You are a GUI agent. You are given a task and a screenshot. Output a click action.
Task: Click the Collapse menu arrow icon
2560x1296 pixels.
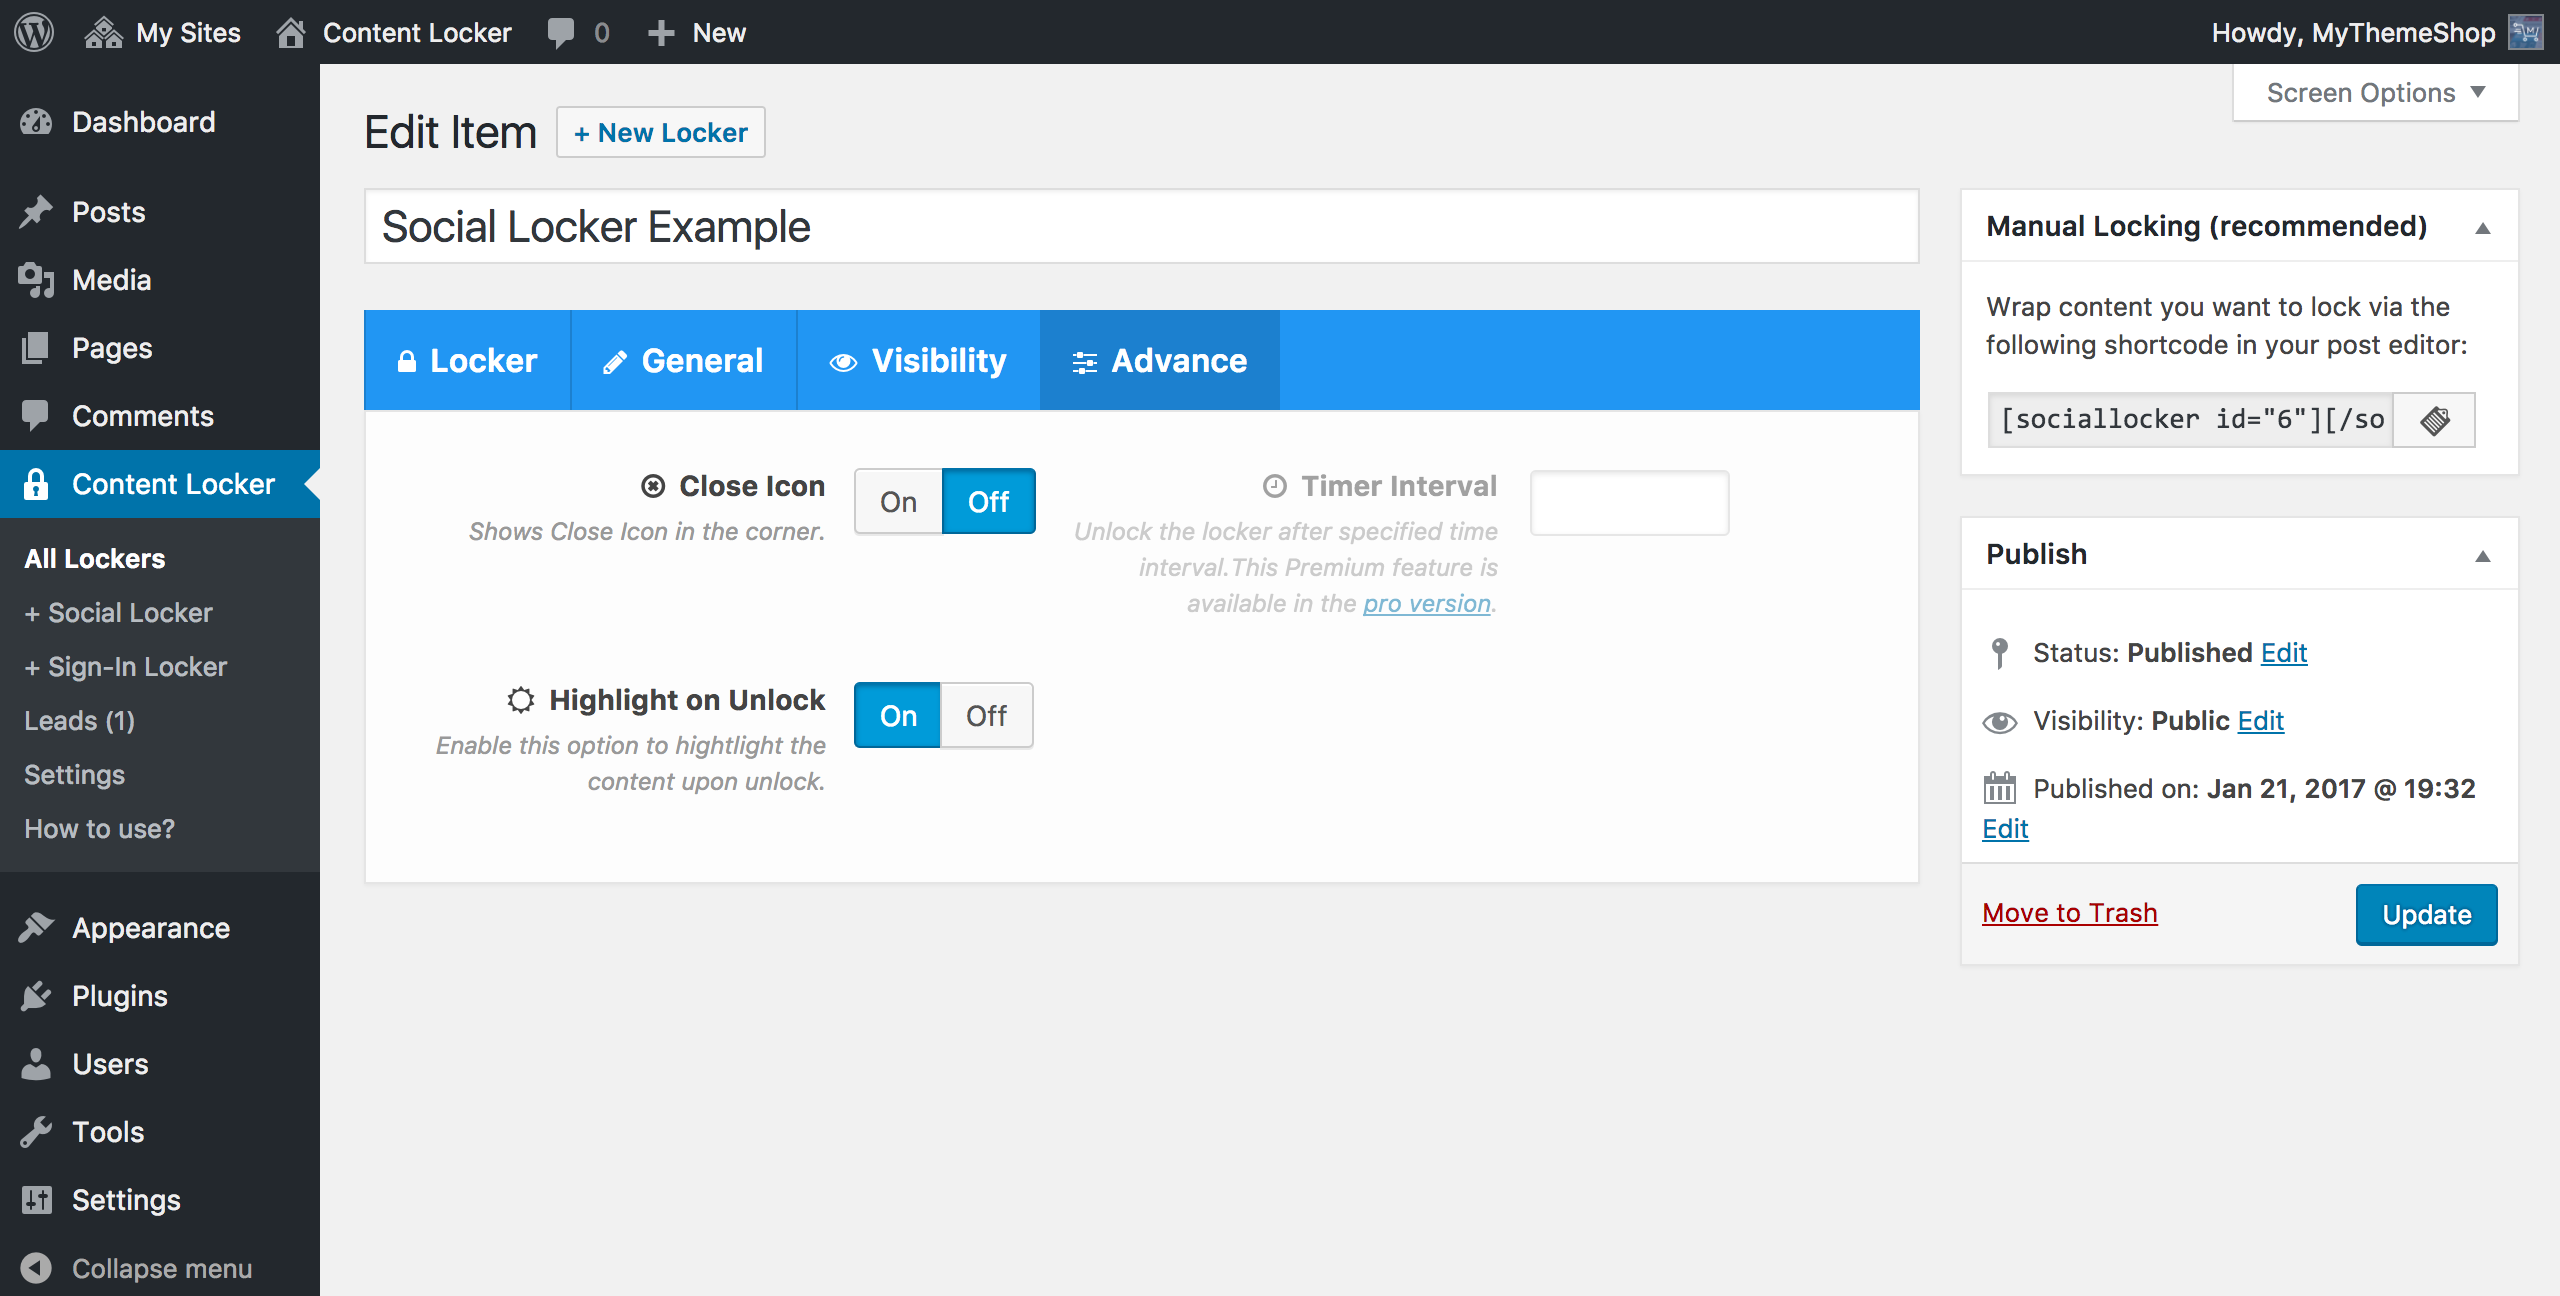(x=36, y=1268)
